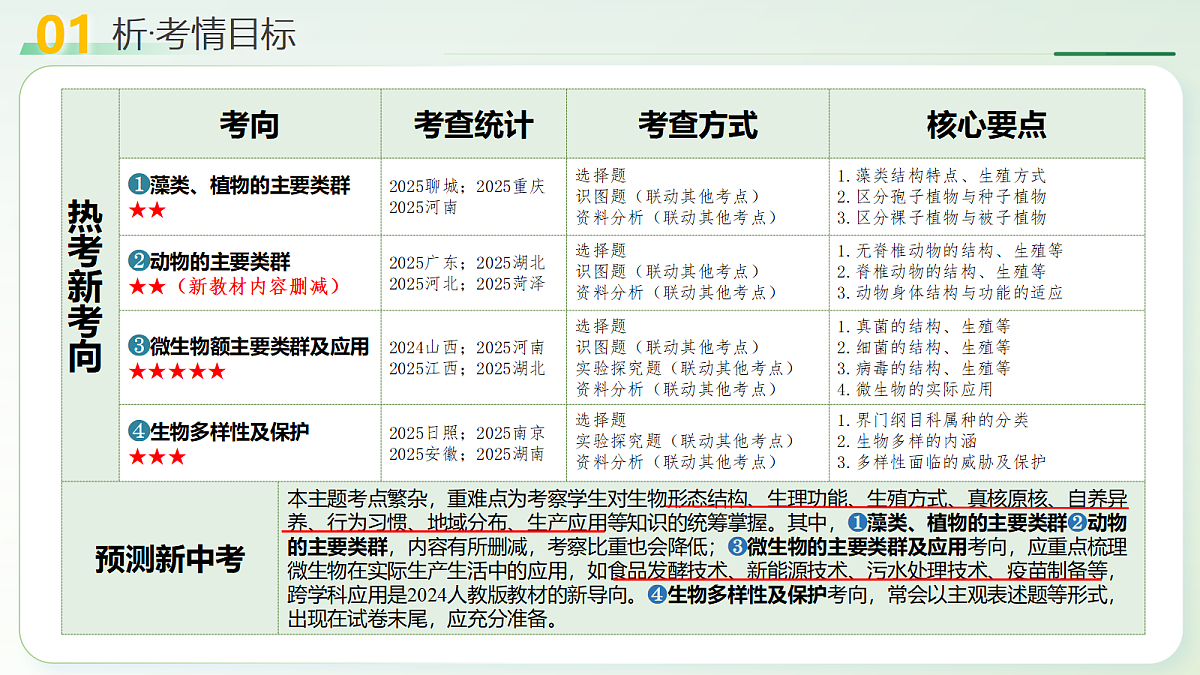1200x675 pixels.
Task: Click the three-star rating under 生物多样性及保护
Action: [157, 457]
